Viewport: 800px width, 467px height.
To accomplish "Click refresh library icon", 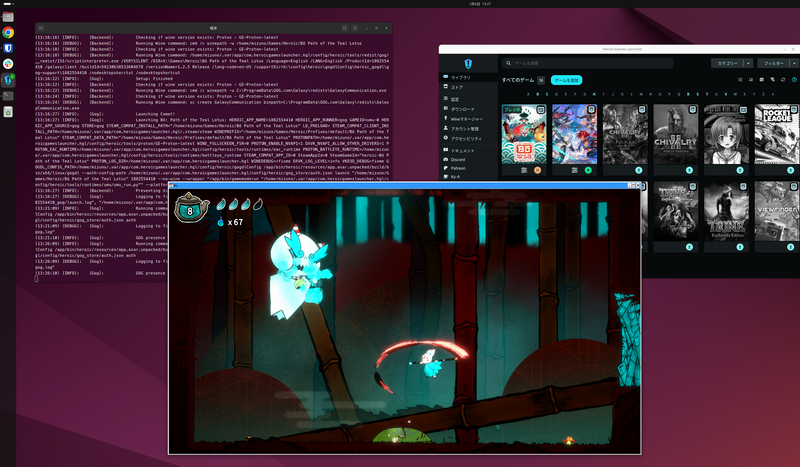I will tap(783, 80).
